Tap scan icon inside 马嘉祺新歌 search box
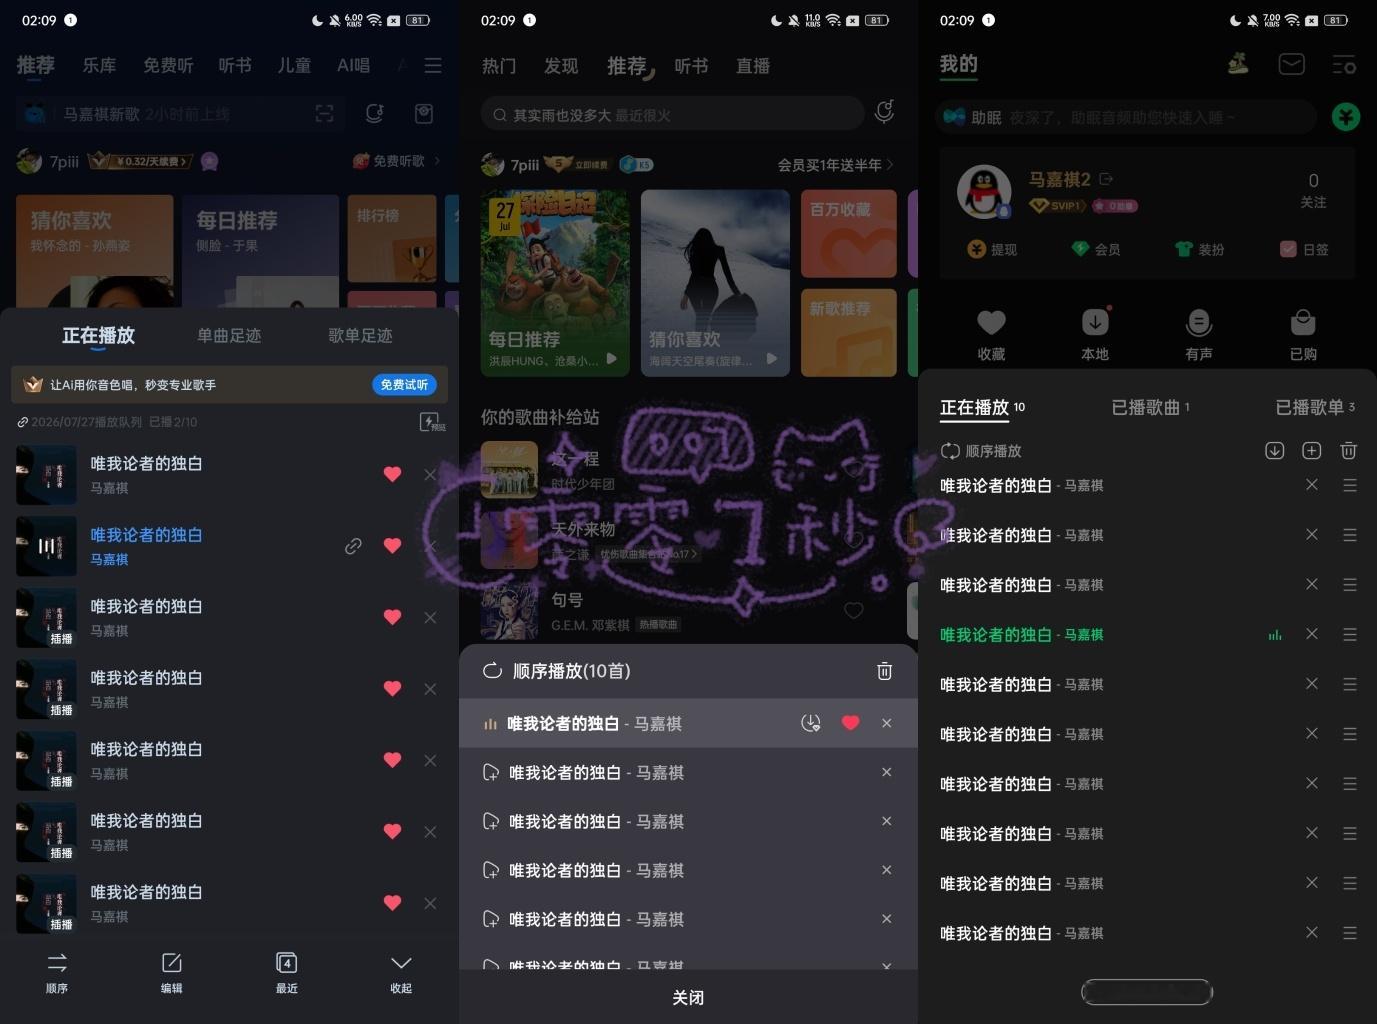Screen dimensions: 1377x1024 (324, 114)
